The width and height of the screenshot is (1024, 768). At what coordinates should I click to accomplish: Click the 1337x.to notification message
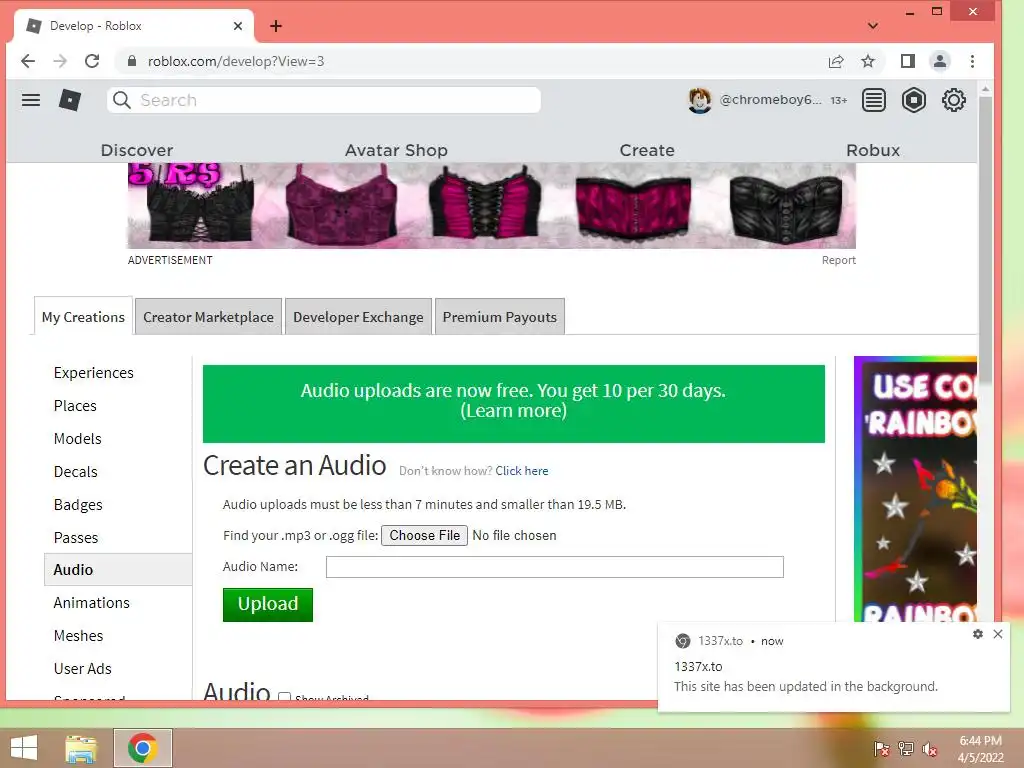805,686
